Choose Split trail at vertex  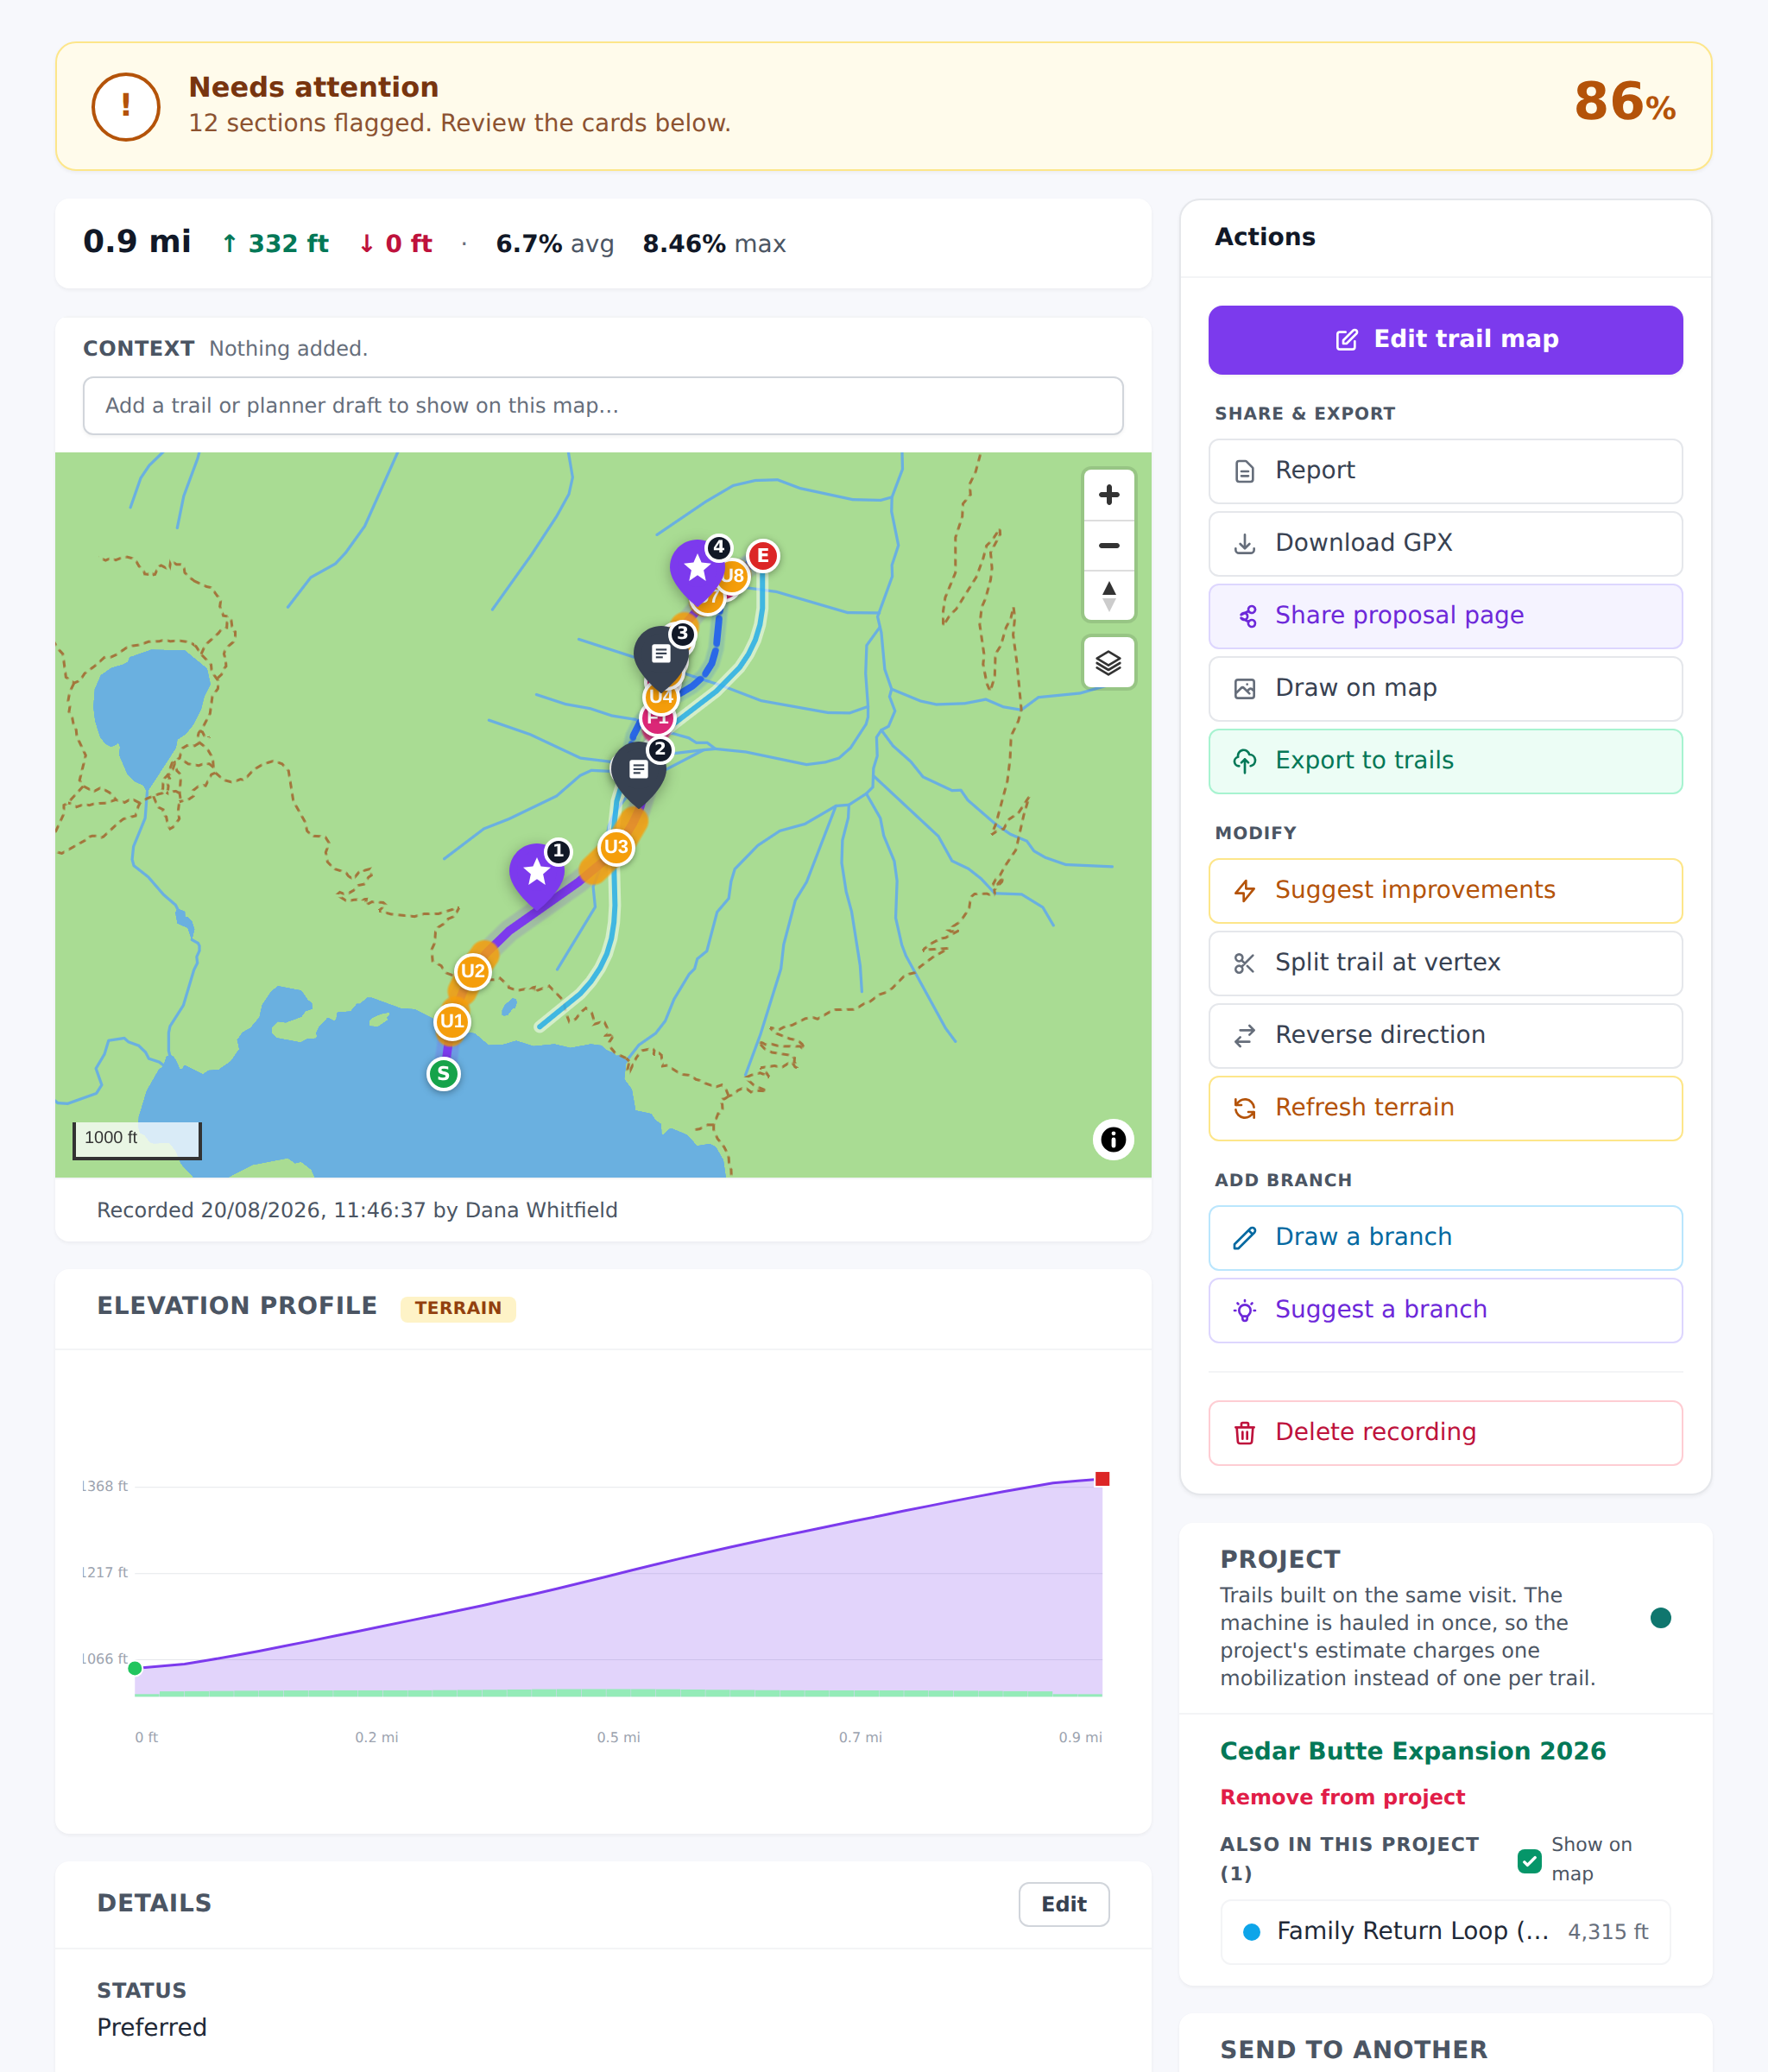coord(1445,963)
